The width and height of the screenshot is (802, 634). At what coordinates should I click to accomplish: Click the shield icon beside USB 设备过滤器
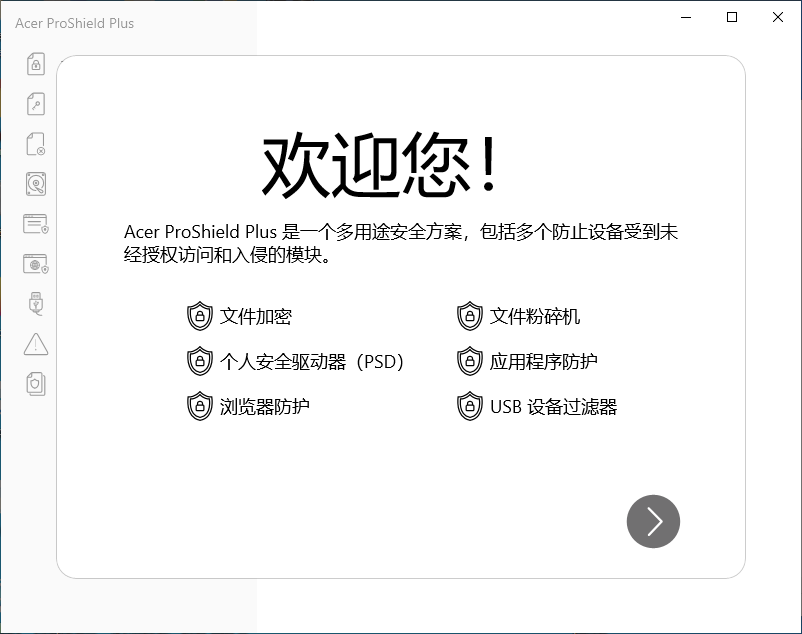[470, 406]
